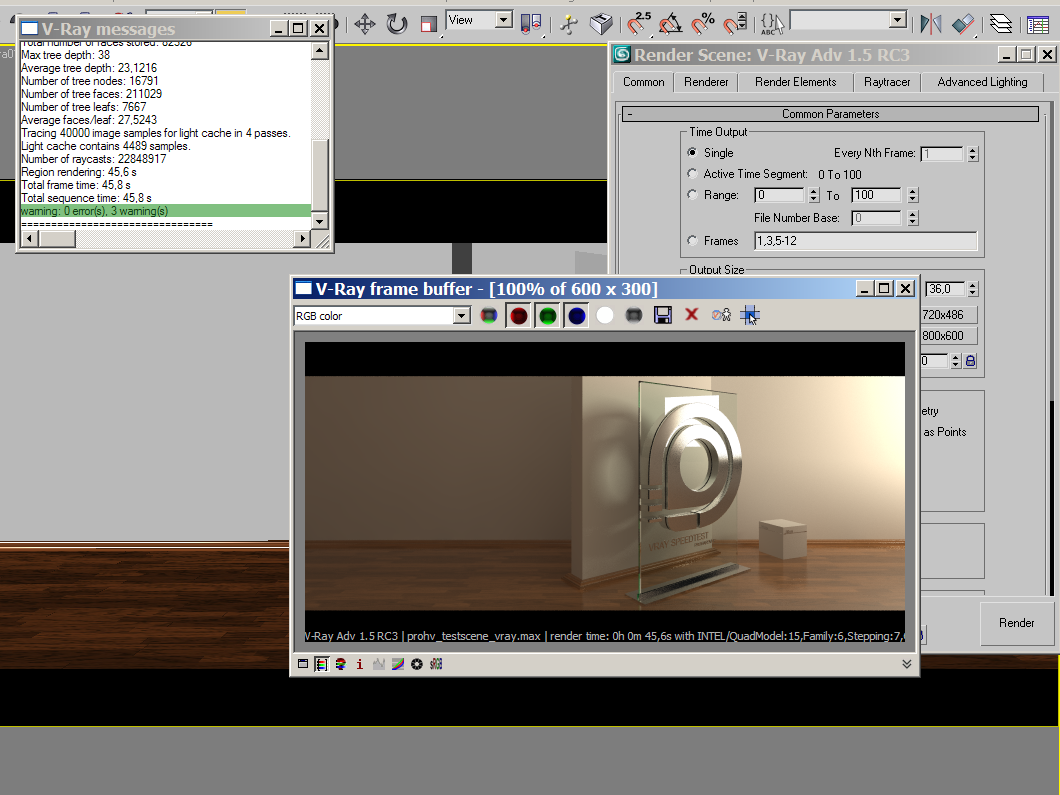The height and width of the screenshot is (795, 1060).
Task: Switch to the Common tab
Action: tap(644, 82)
